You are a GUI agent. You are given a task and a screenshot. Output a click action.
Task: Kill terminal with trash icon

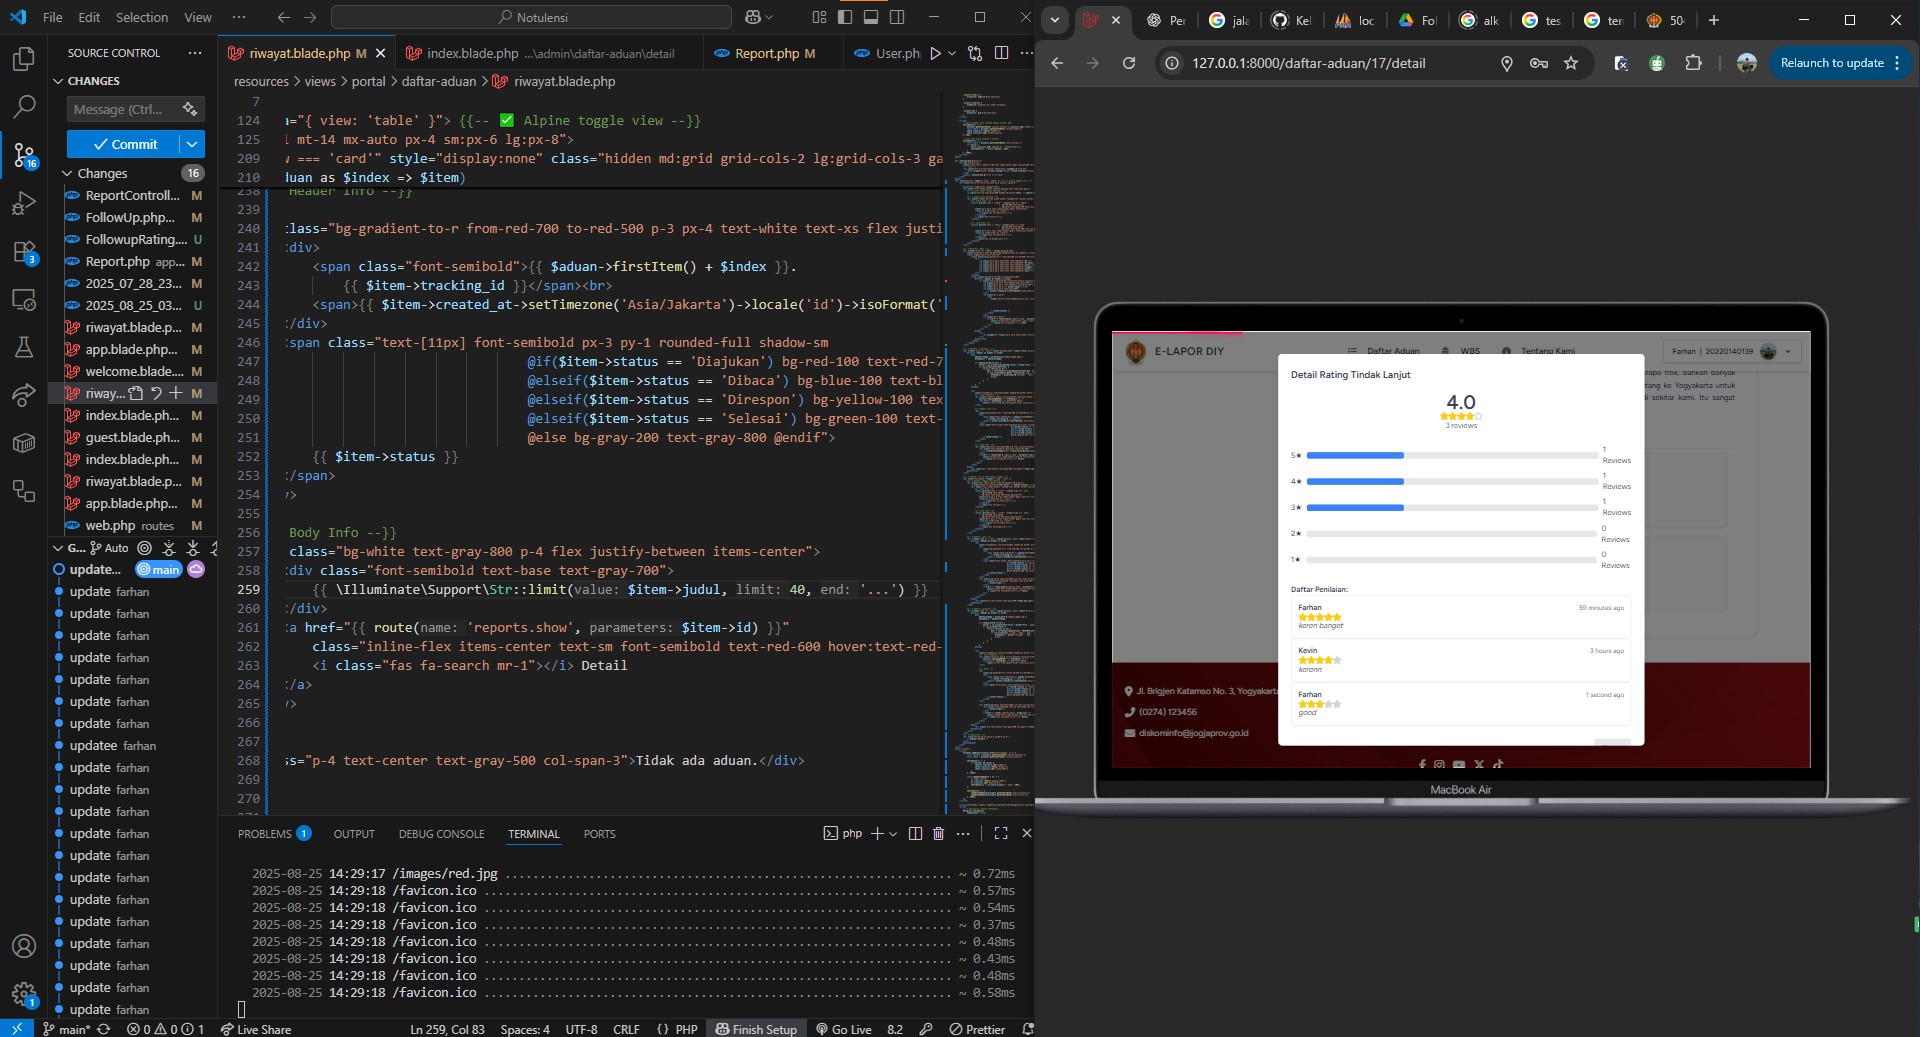[938, 833]
